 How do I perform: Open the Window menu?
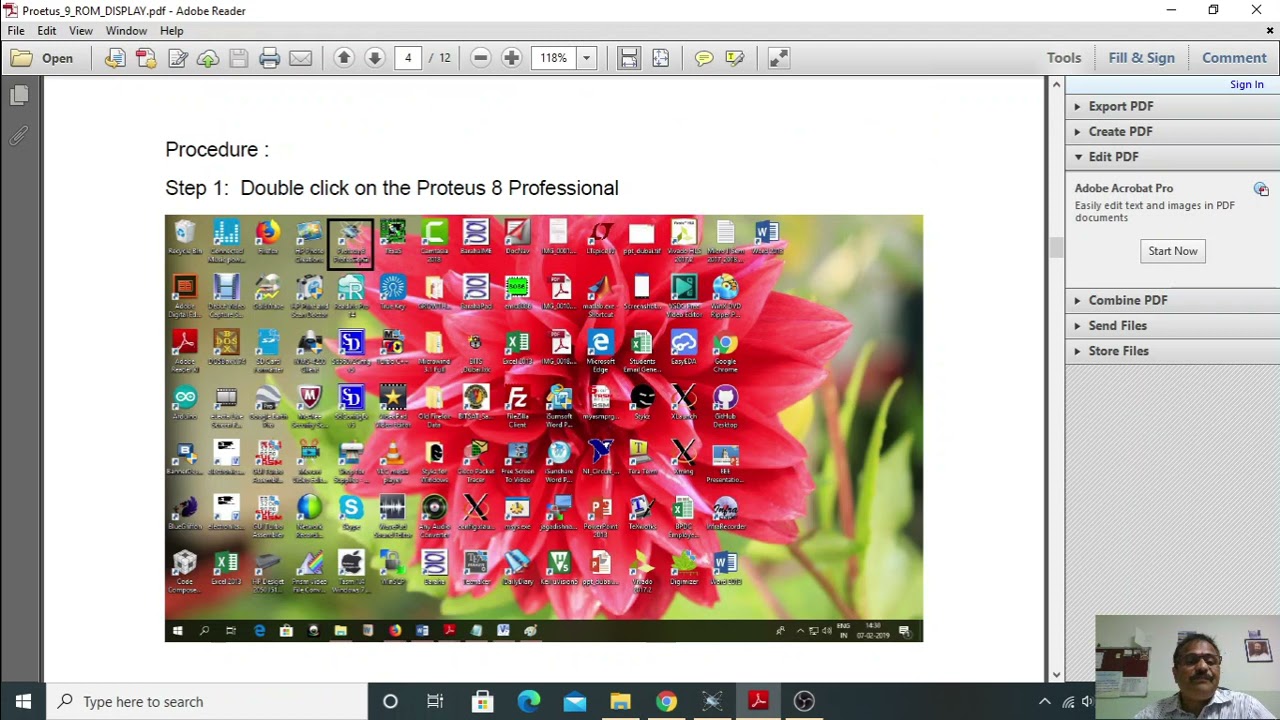pyautogui.click(x=126, y=31)
